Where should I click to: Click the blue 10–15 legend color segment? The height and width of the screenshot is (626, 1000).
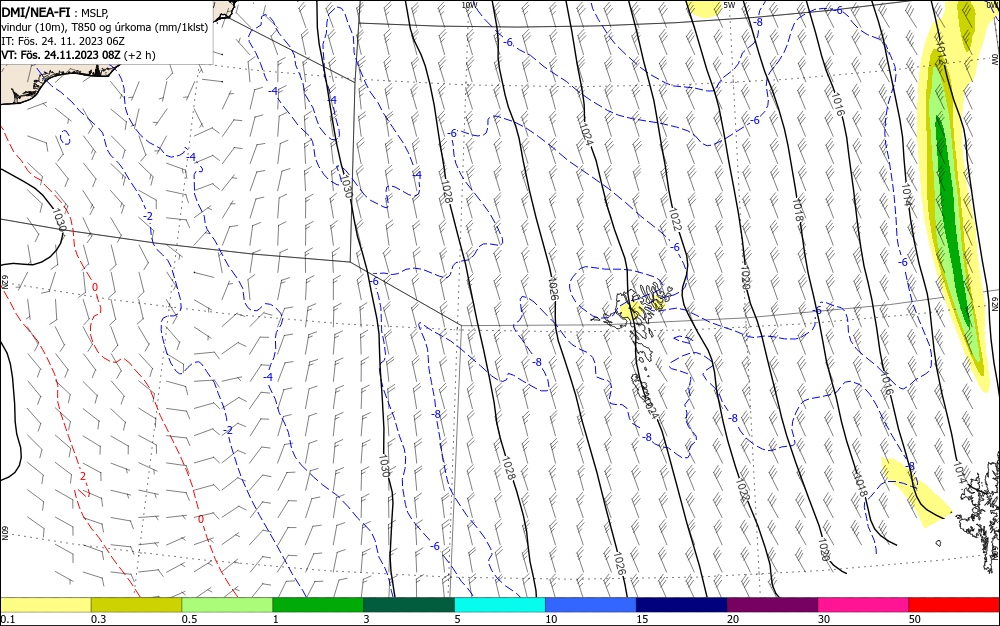[x=591, y=605]
